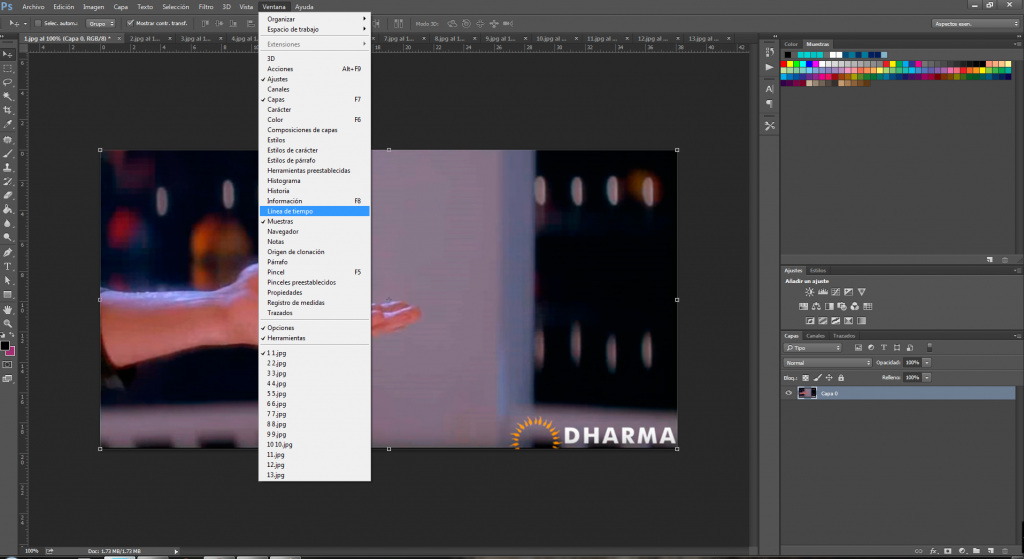
Task: Add a Levels adjustment
Action: coord(823,292)
